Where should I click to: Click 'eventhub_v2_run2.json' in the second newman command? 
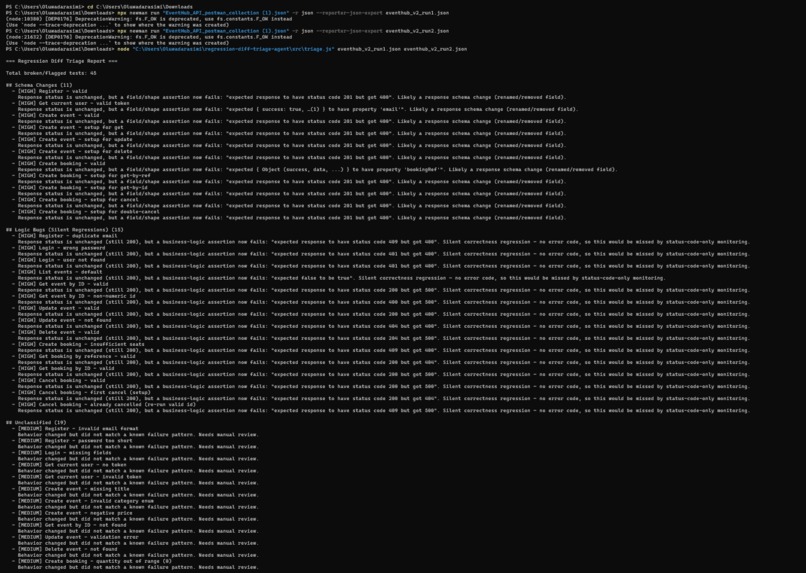click(x=417, y=31)
